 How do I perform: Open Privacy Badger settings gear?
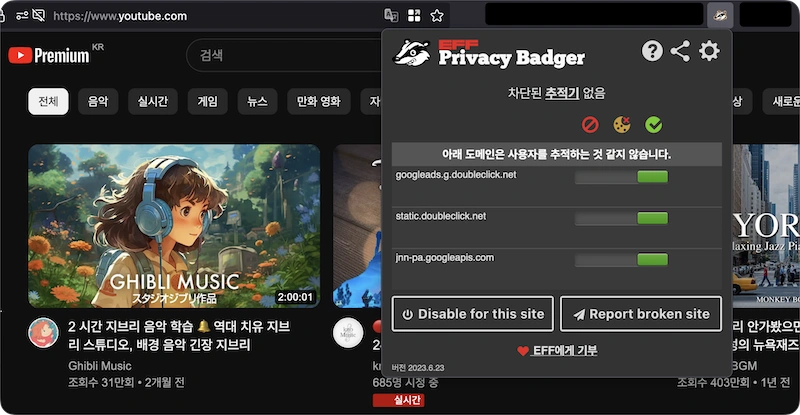[x=709, y=51]
